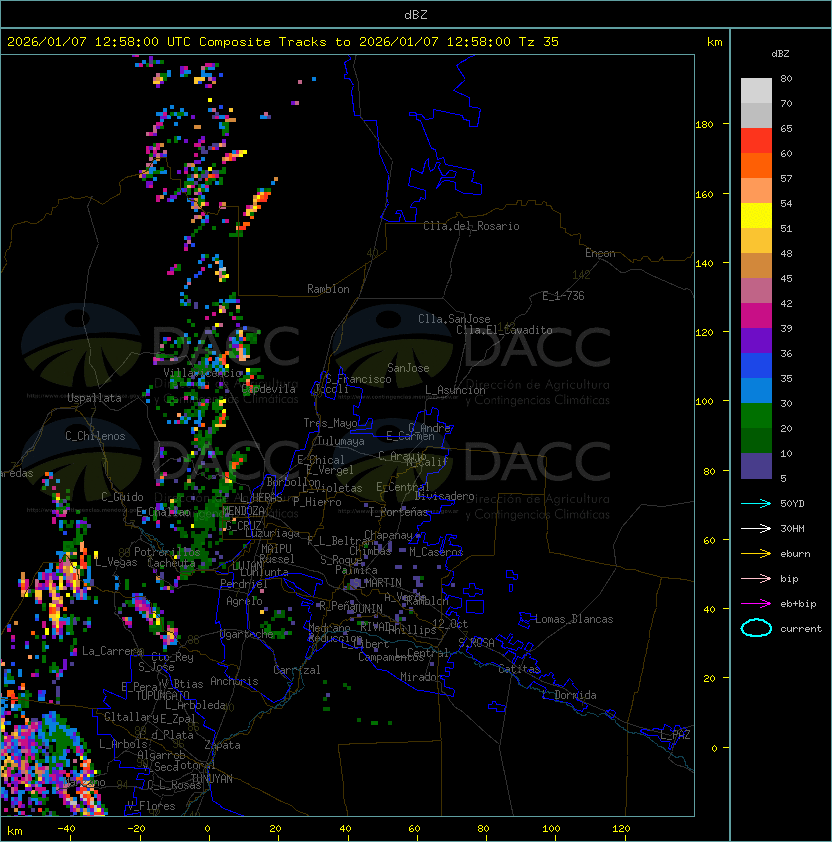Click the 'eb+bip' legend label
The width and height of the screenshot is (832, 842).
[x=798, y=604]
